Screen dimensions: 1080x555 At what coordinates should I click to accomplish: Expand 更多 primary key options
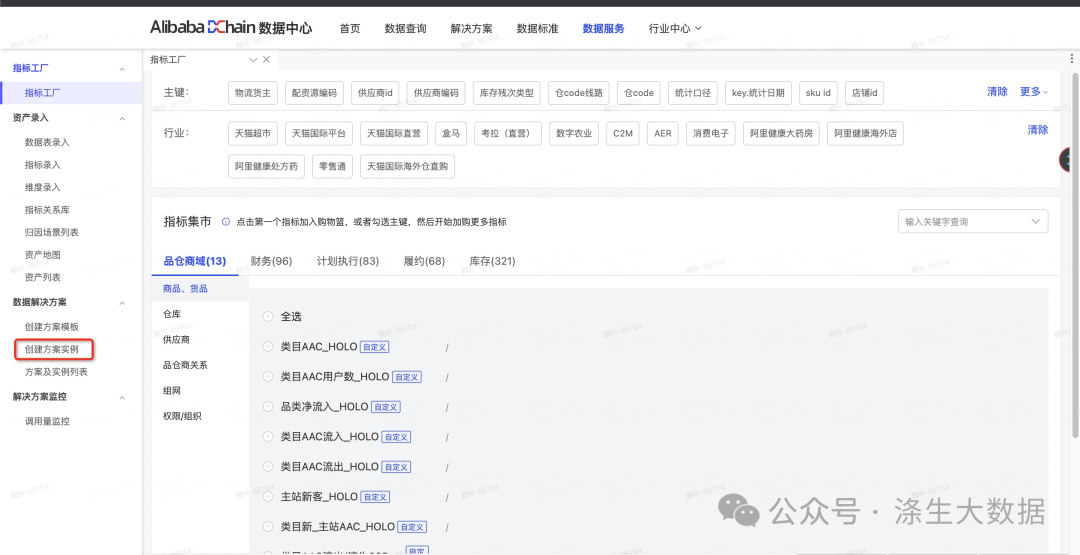1034,92
